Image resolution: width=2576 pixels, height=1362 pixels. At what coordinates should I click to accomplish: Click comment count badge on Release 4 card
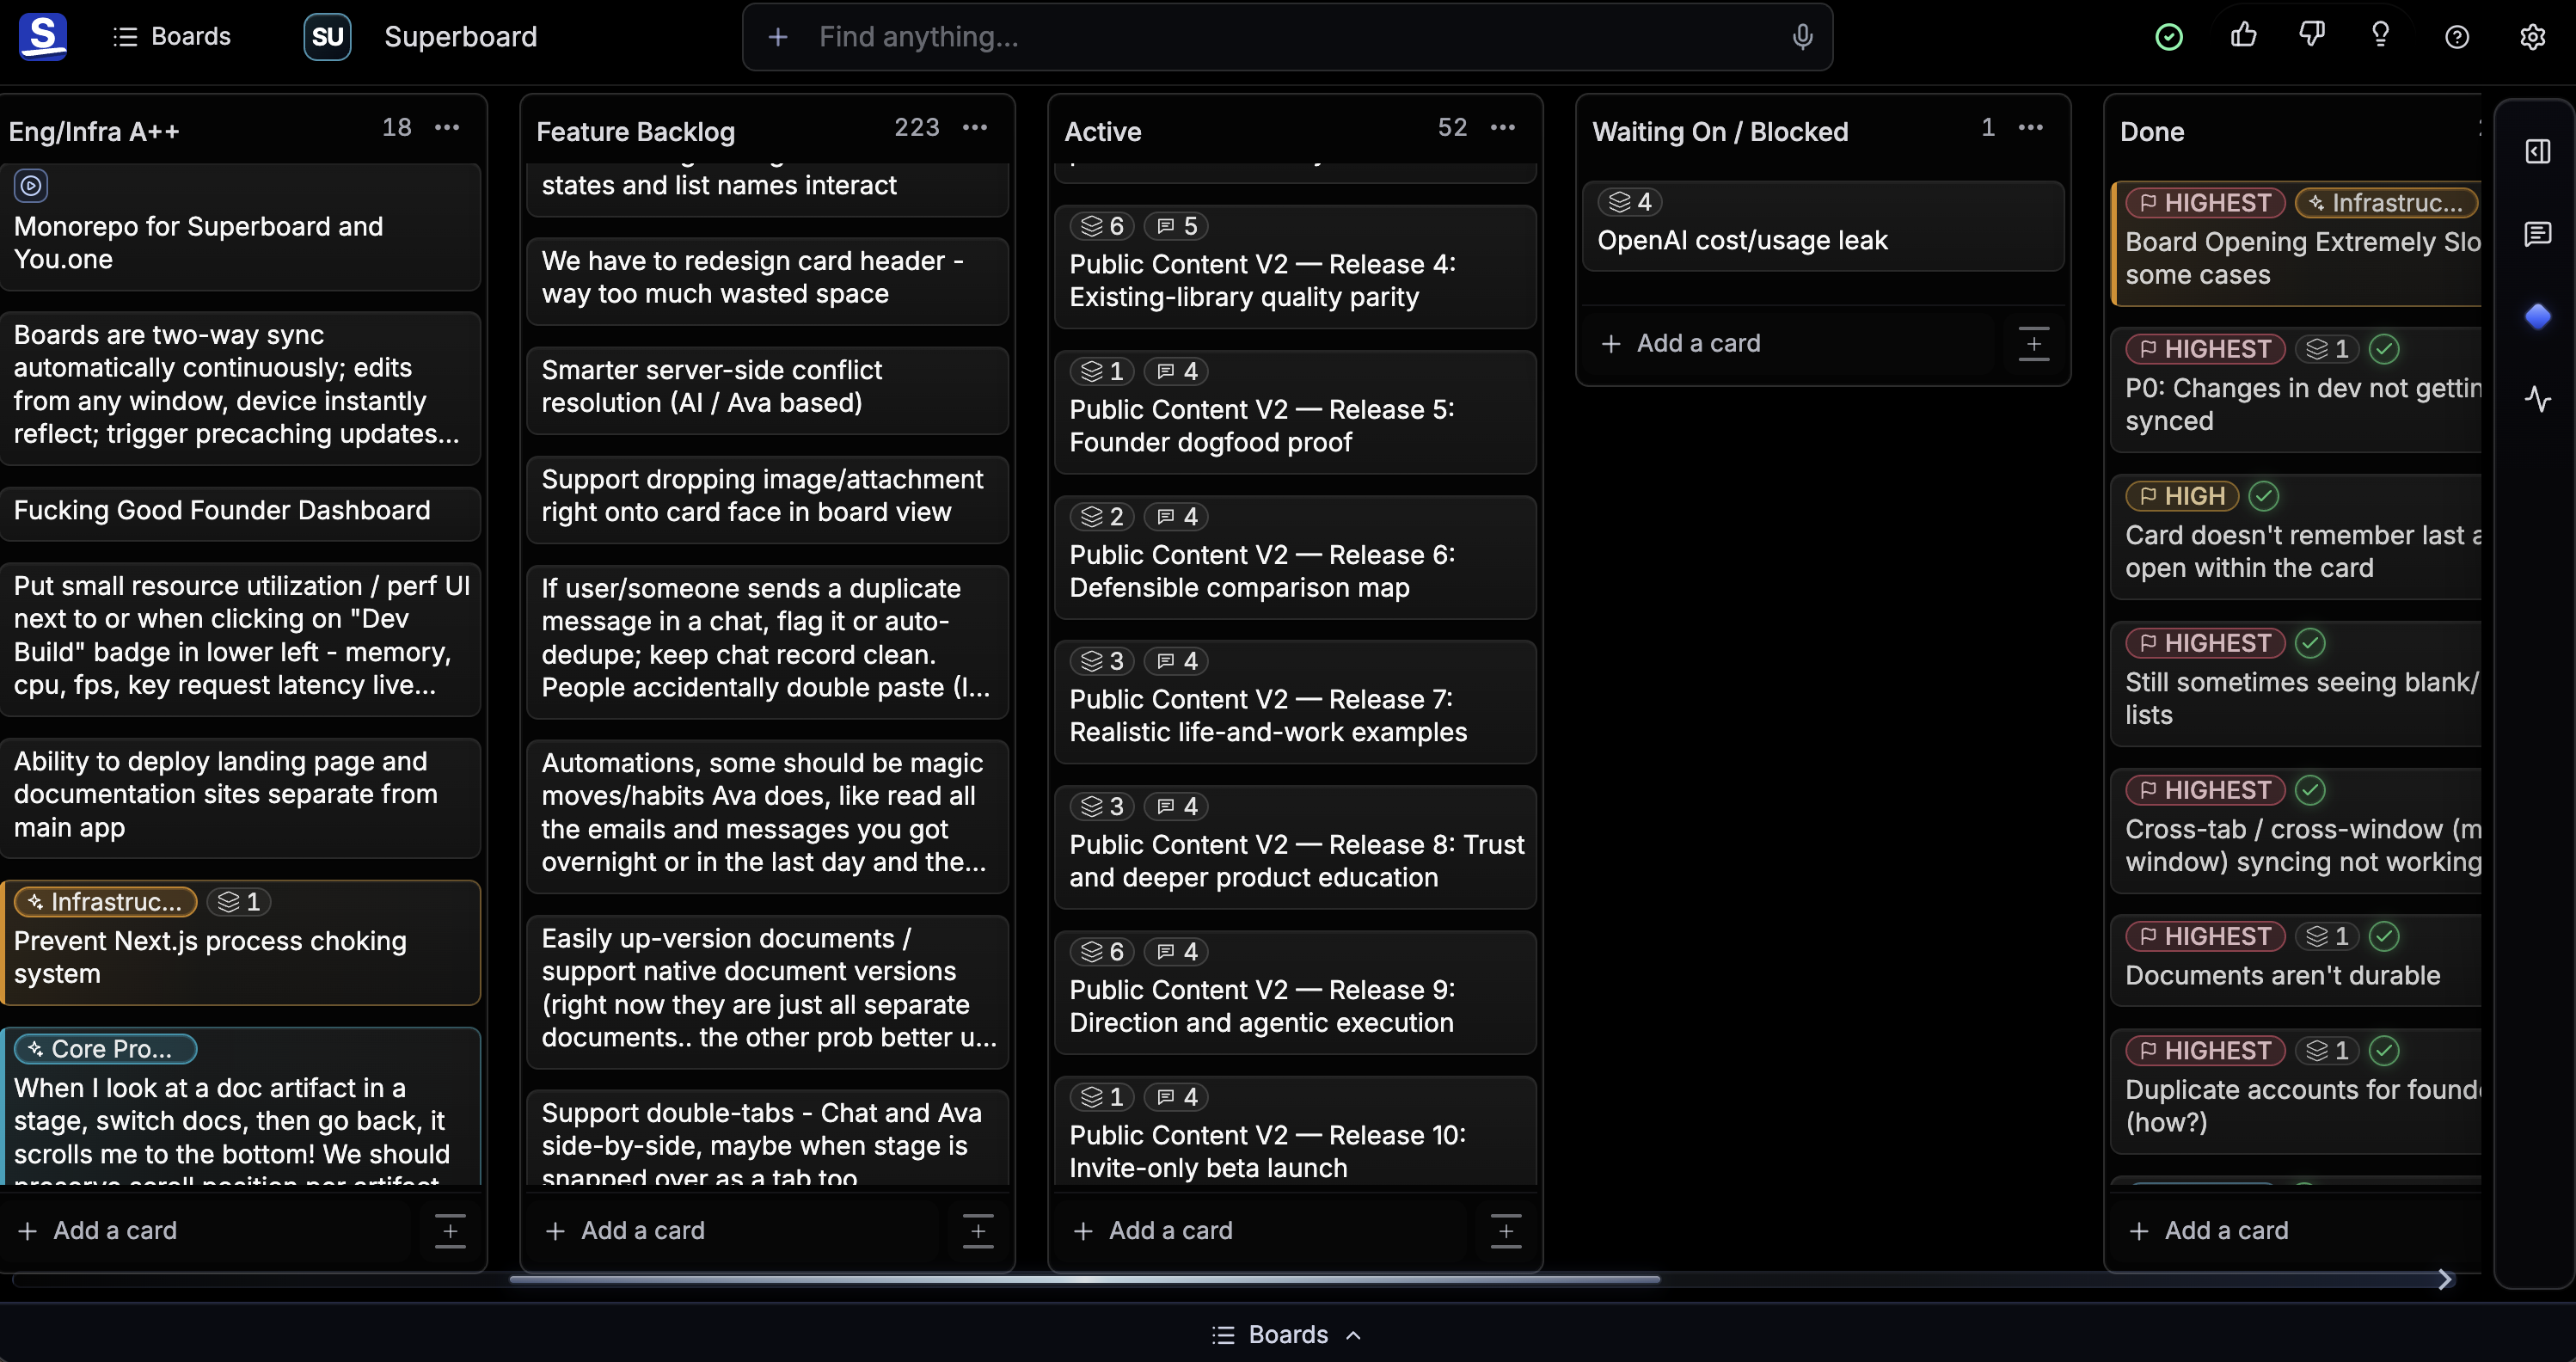tap(1176, 226)
